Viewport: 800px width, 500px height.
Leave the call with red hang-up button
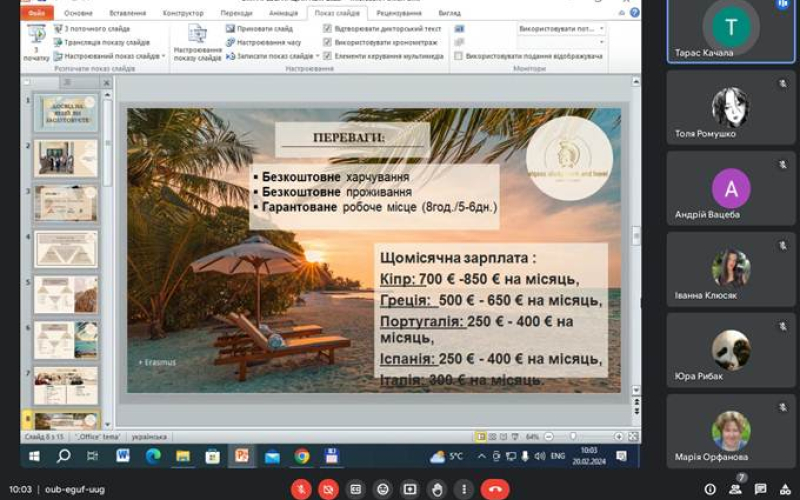pos(494,489)
